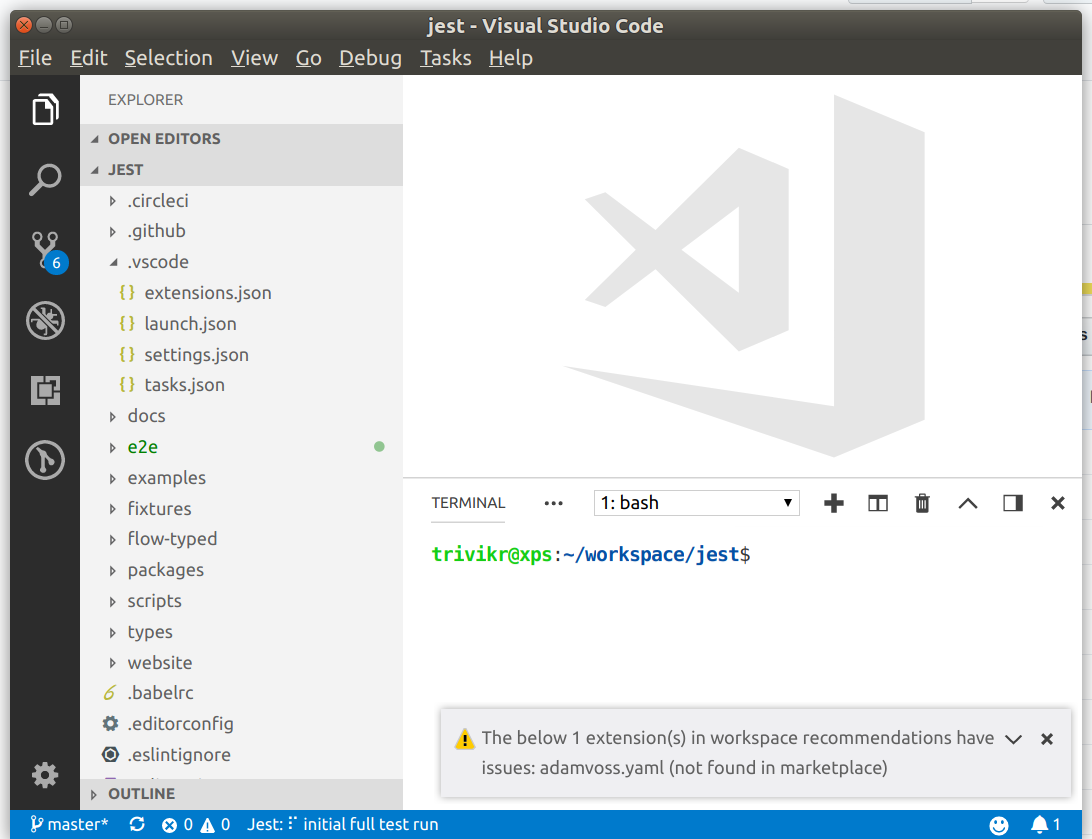Maximize the terminal panel size
Screen dimensions: 1092x839
coord(967,503)
